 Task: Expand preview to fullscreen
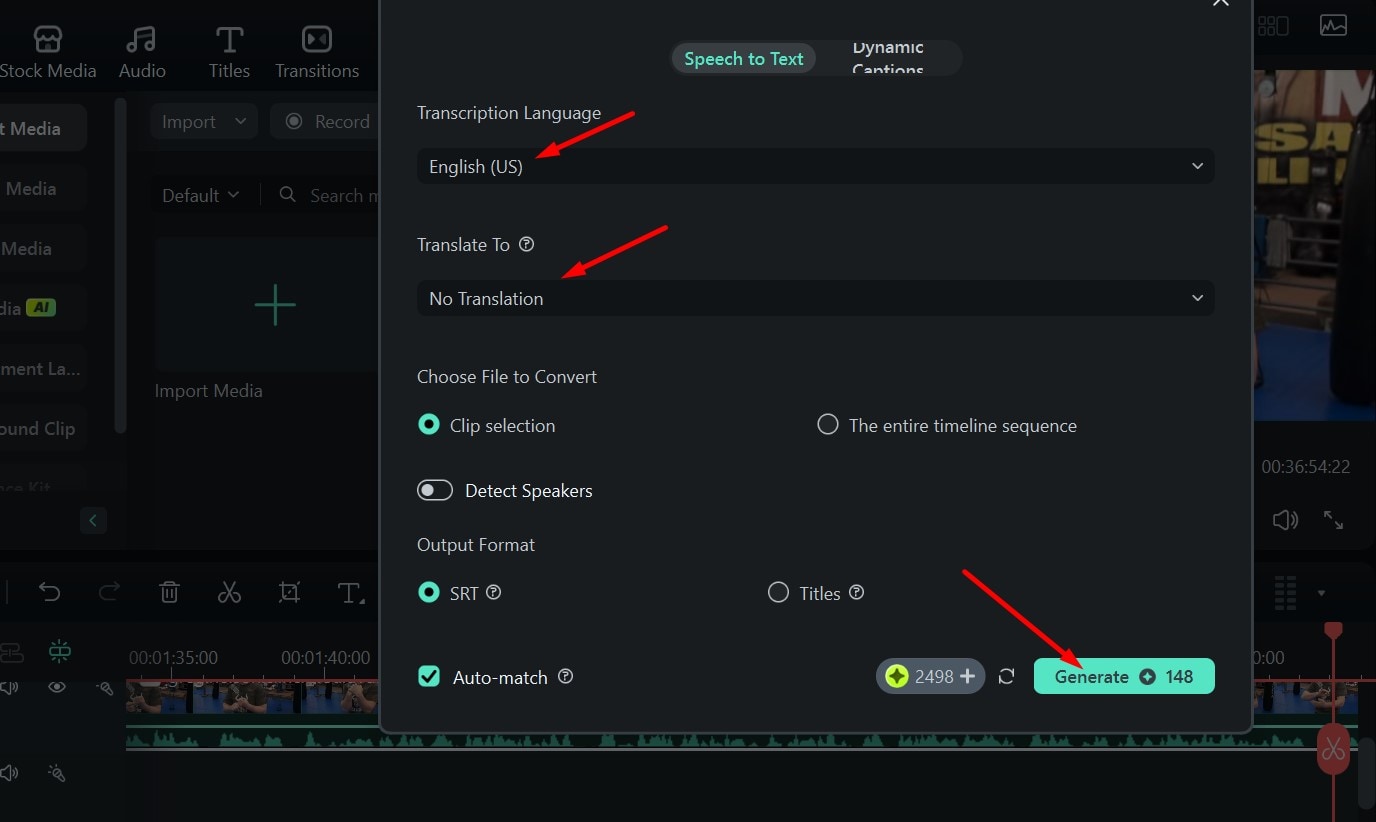pos(1334,520)
